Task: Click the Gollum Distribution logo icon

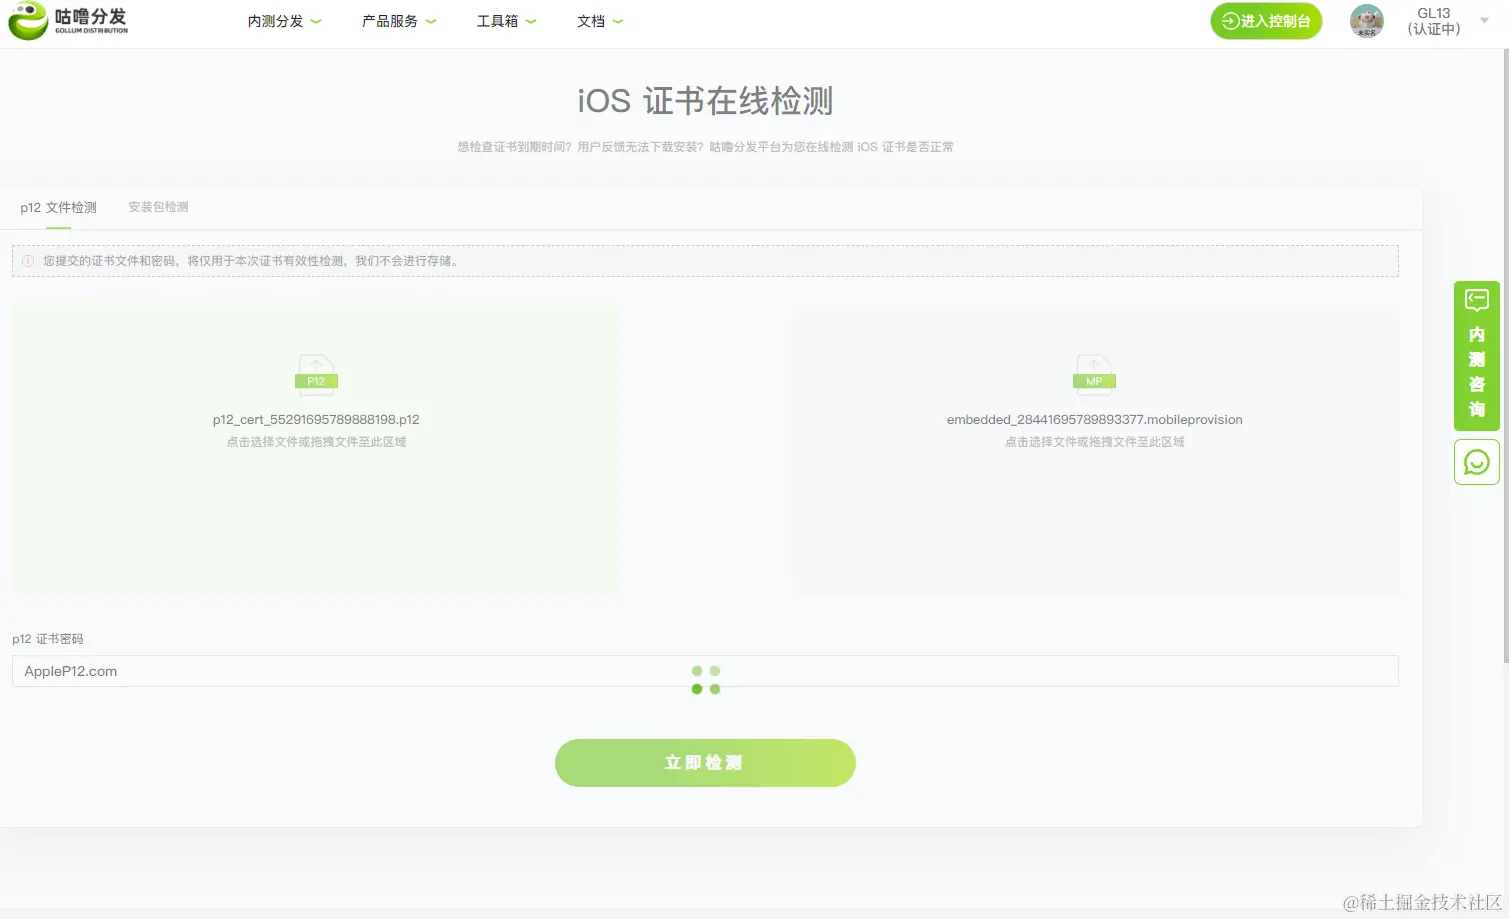Action: [27, 20]
